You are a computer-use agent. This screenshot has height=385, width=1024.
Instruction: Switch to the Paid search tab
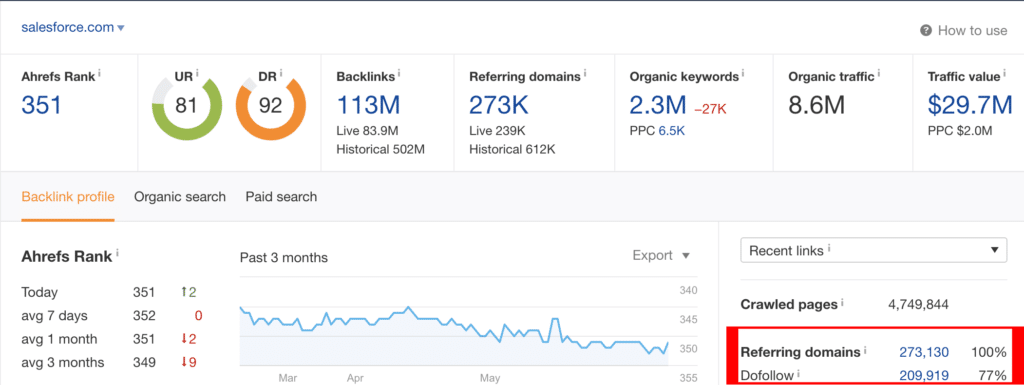click(x=281, y=196)
